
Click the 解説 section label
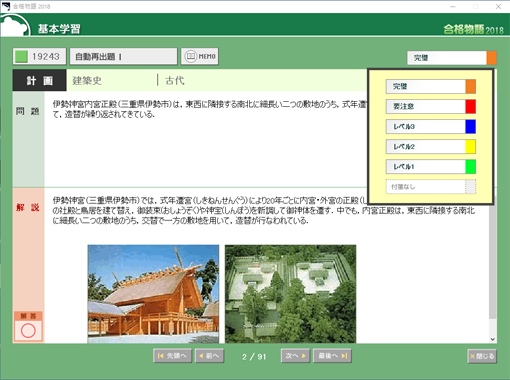click(x=28, y=207)
